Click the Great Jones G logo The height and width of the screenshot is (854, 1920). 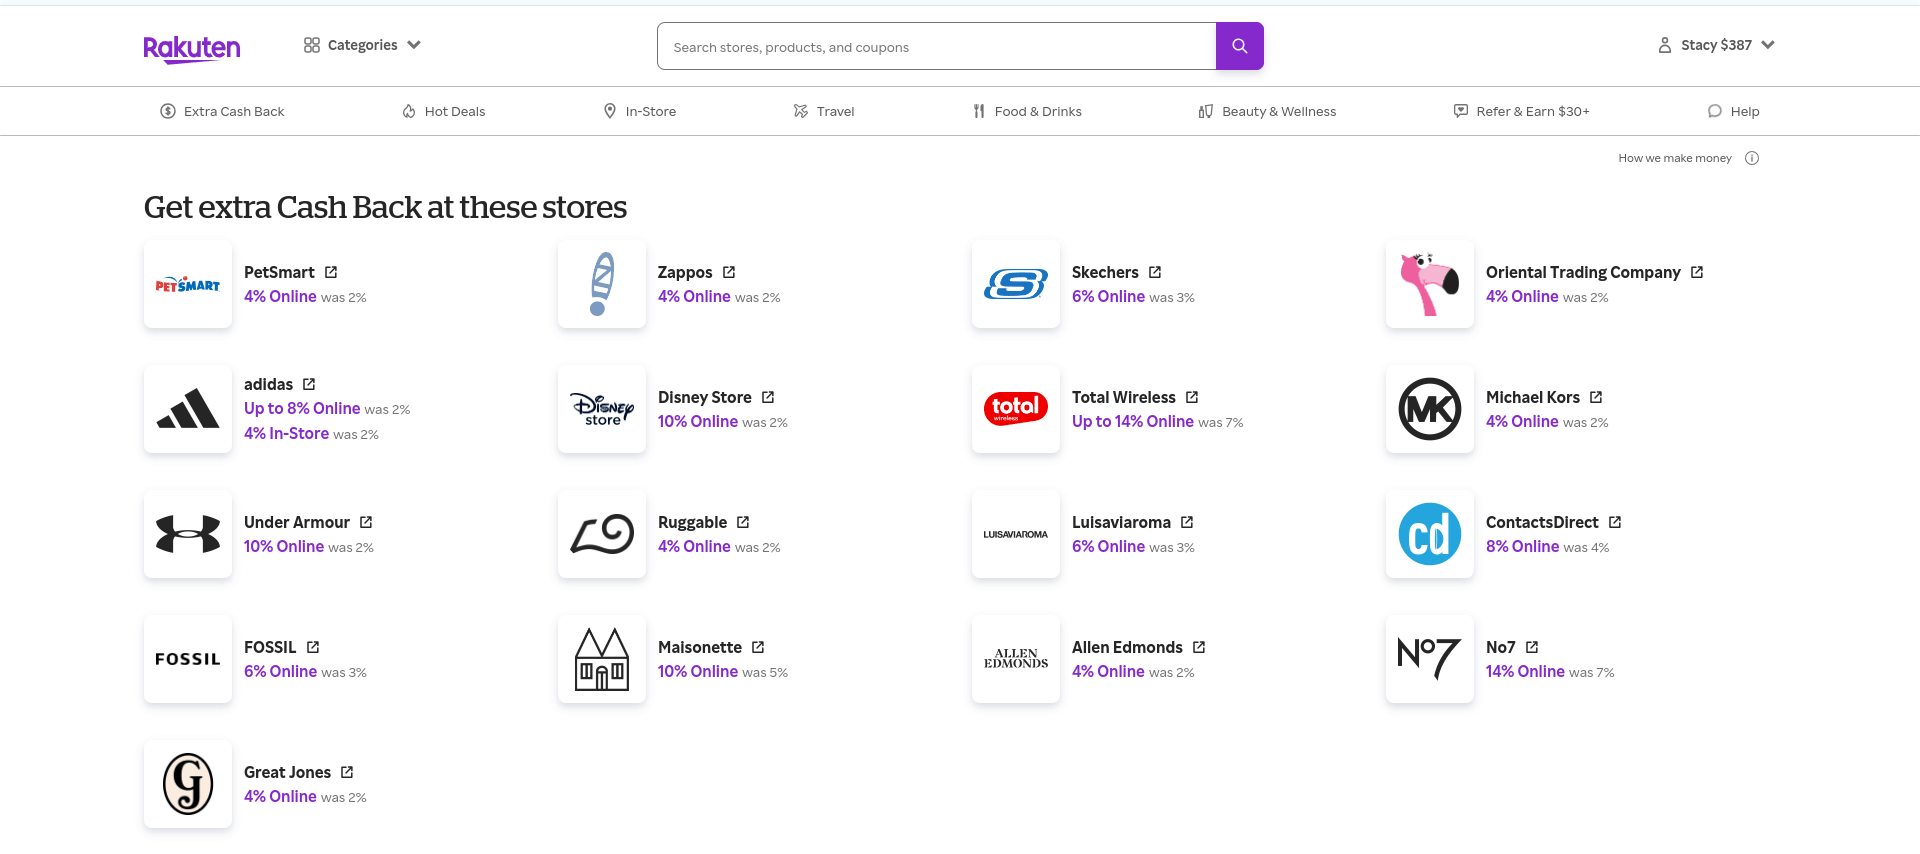[188, 784]
